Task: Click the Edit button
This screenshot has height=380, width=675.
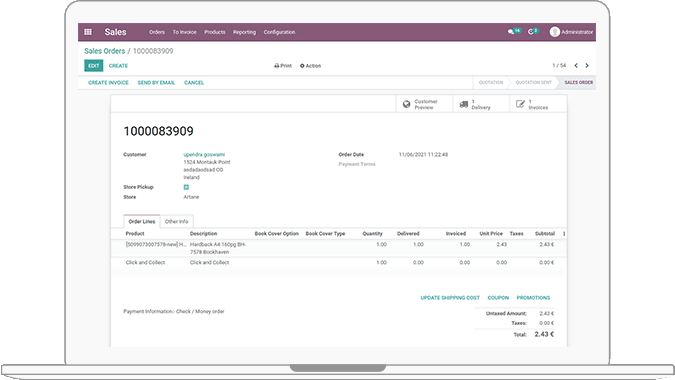Action: coord(93,65)
